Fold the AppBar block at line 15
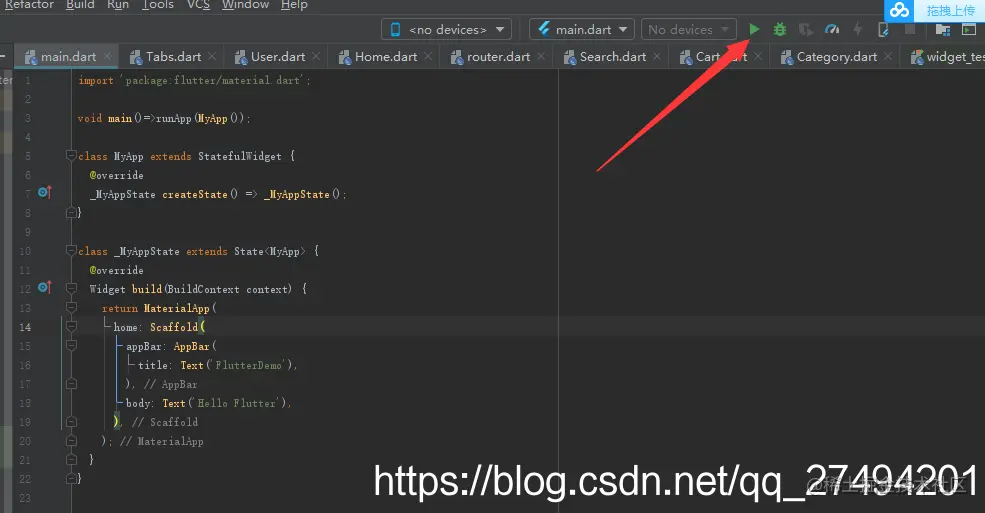 point(71,345)
